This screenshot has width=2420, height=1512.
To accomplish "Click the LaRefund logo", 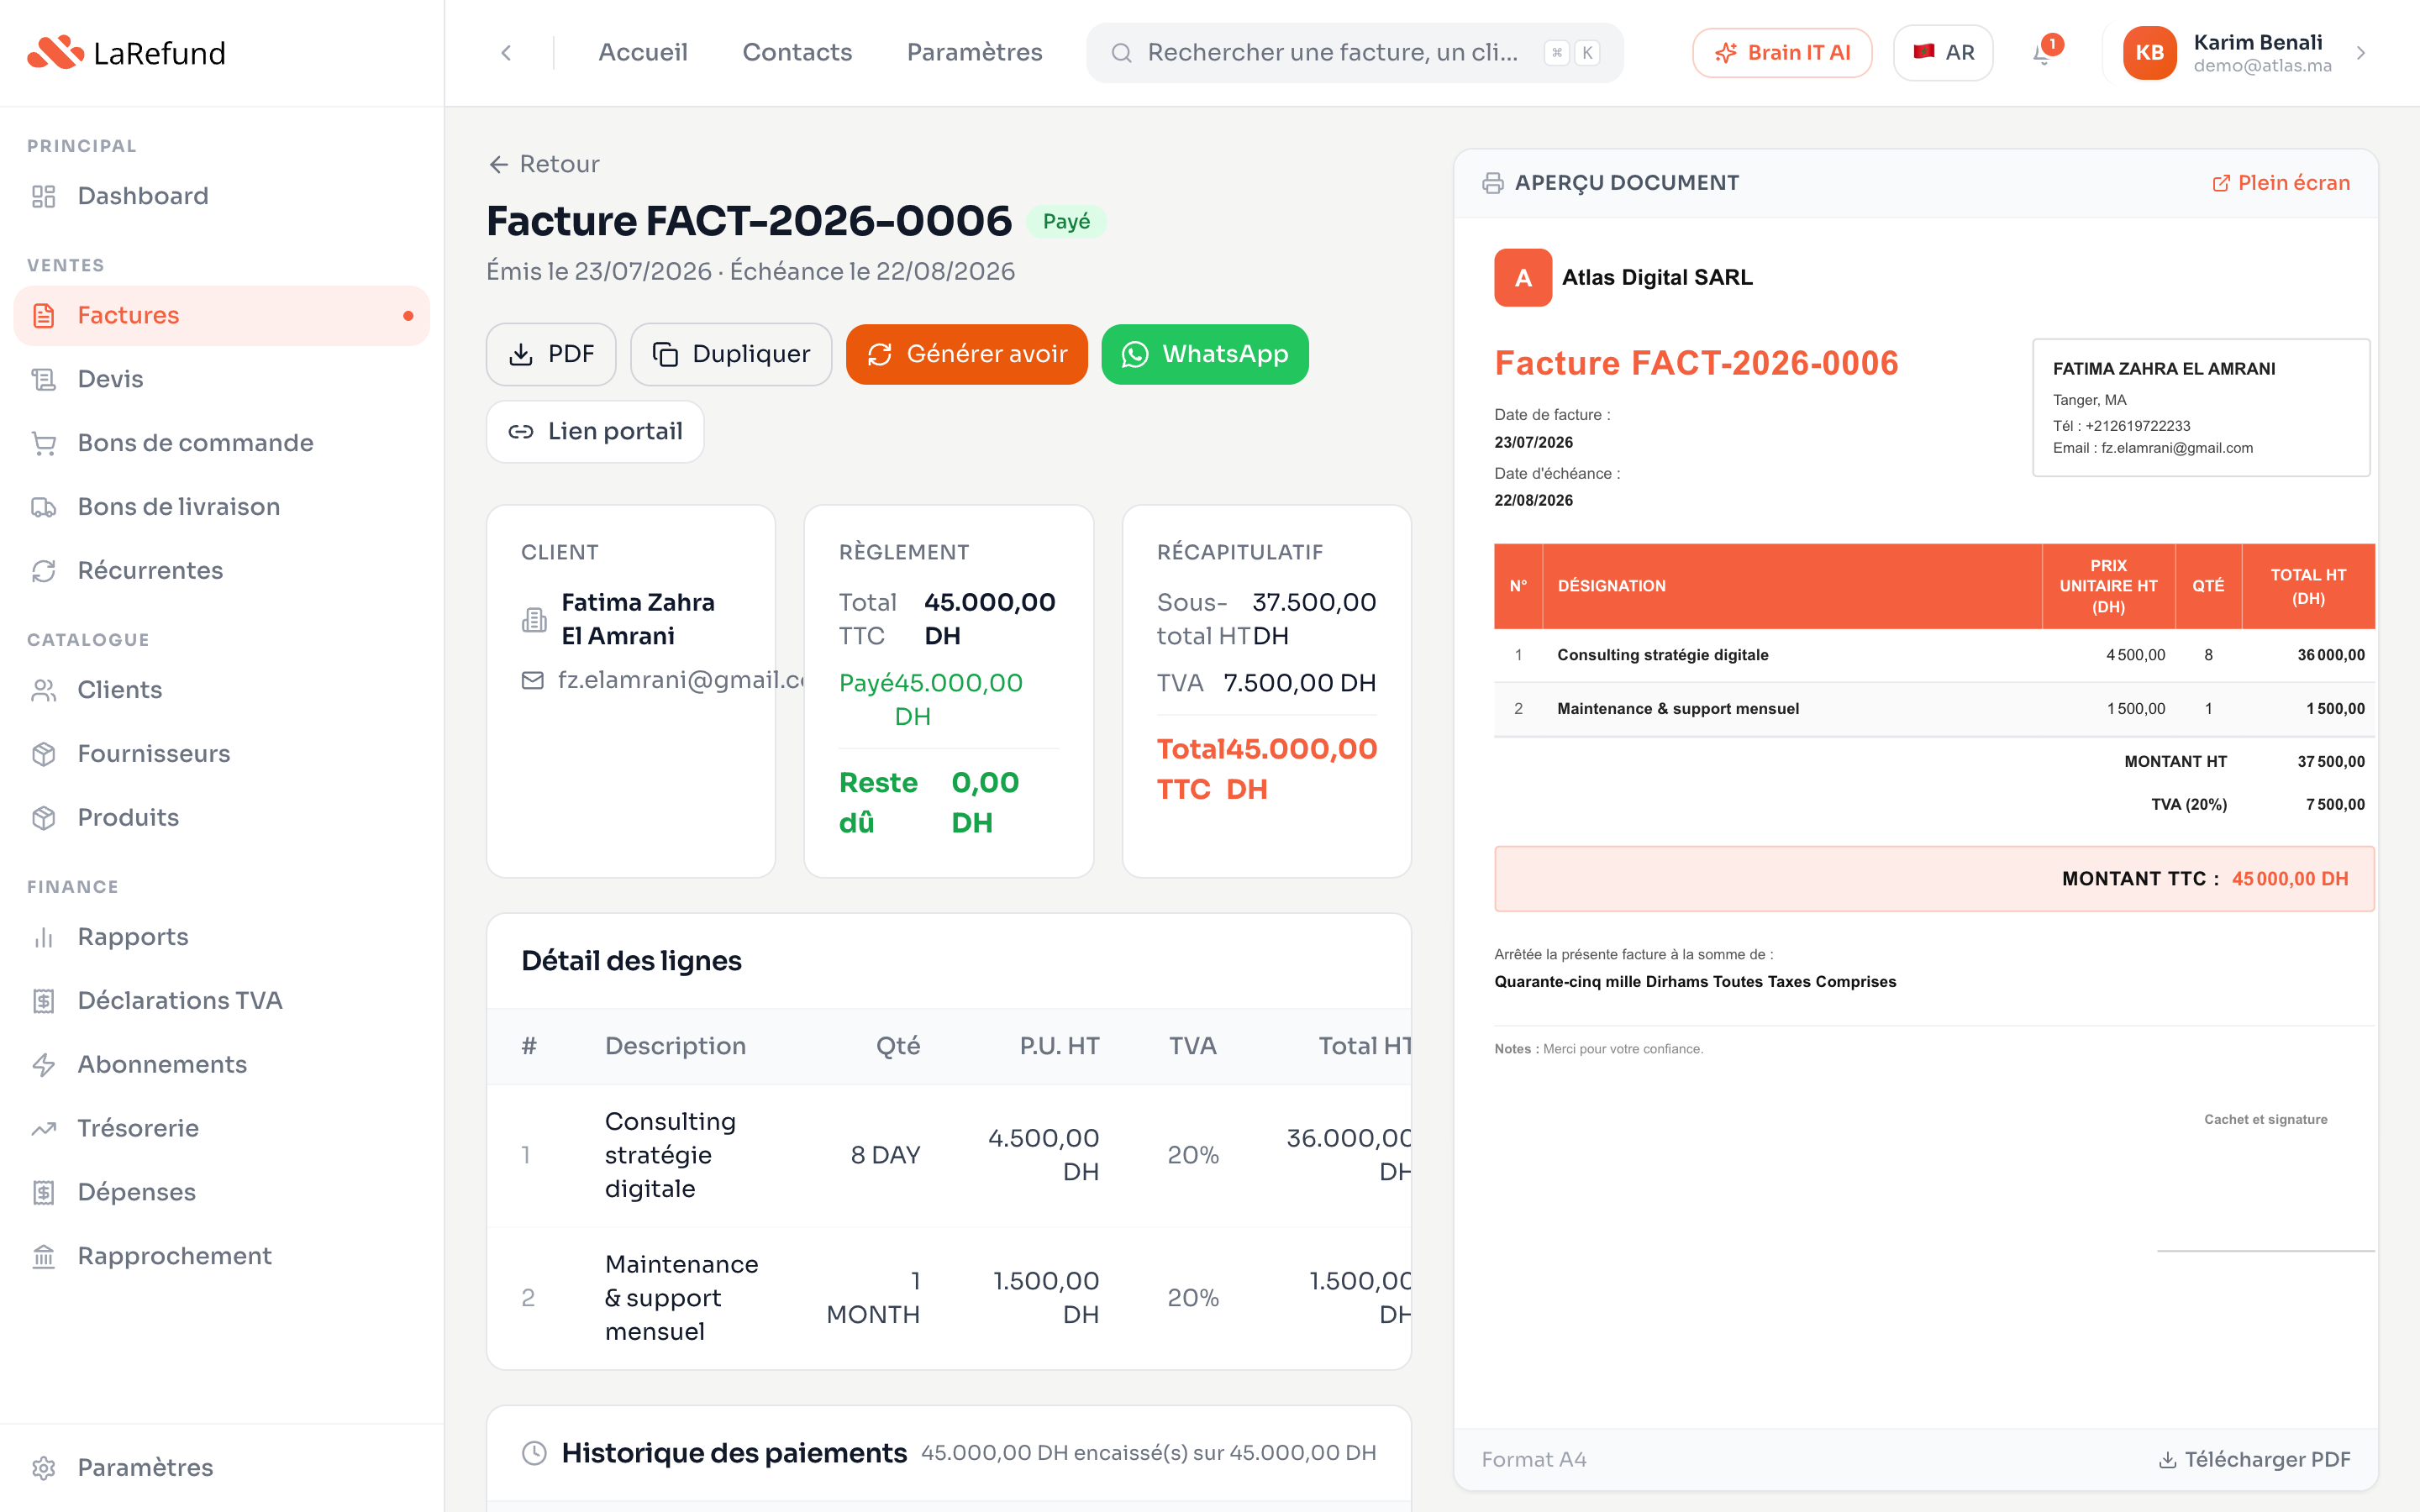I will click(126, 53).
